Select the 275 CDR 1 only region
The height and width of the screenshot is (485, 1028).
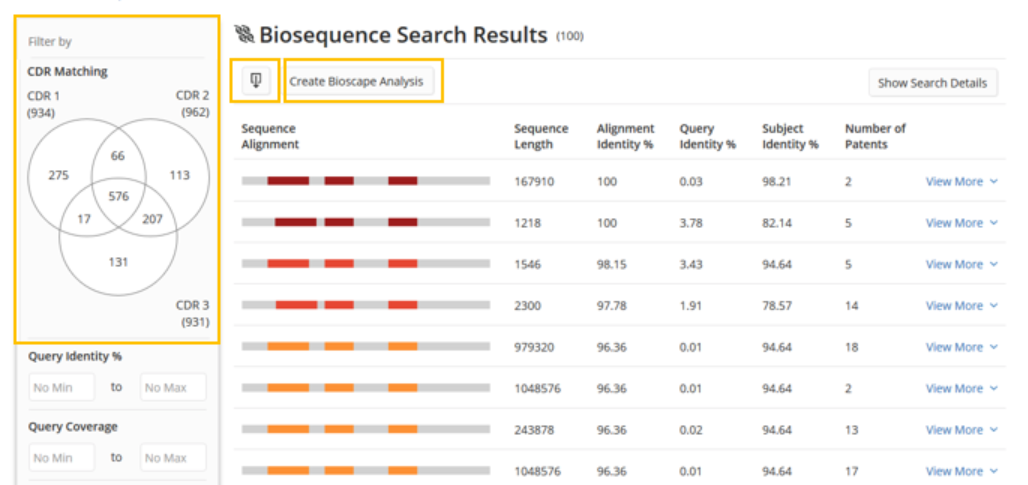point(59,175)
